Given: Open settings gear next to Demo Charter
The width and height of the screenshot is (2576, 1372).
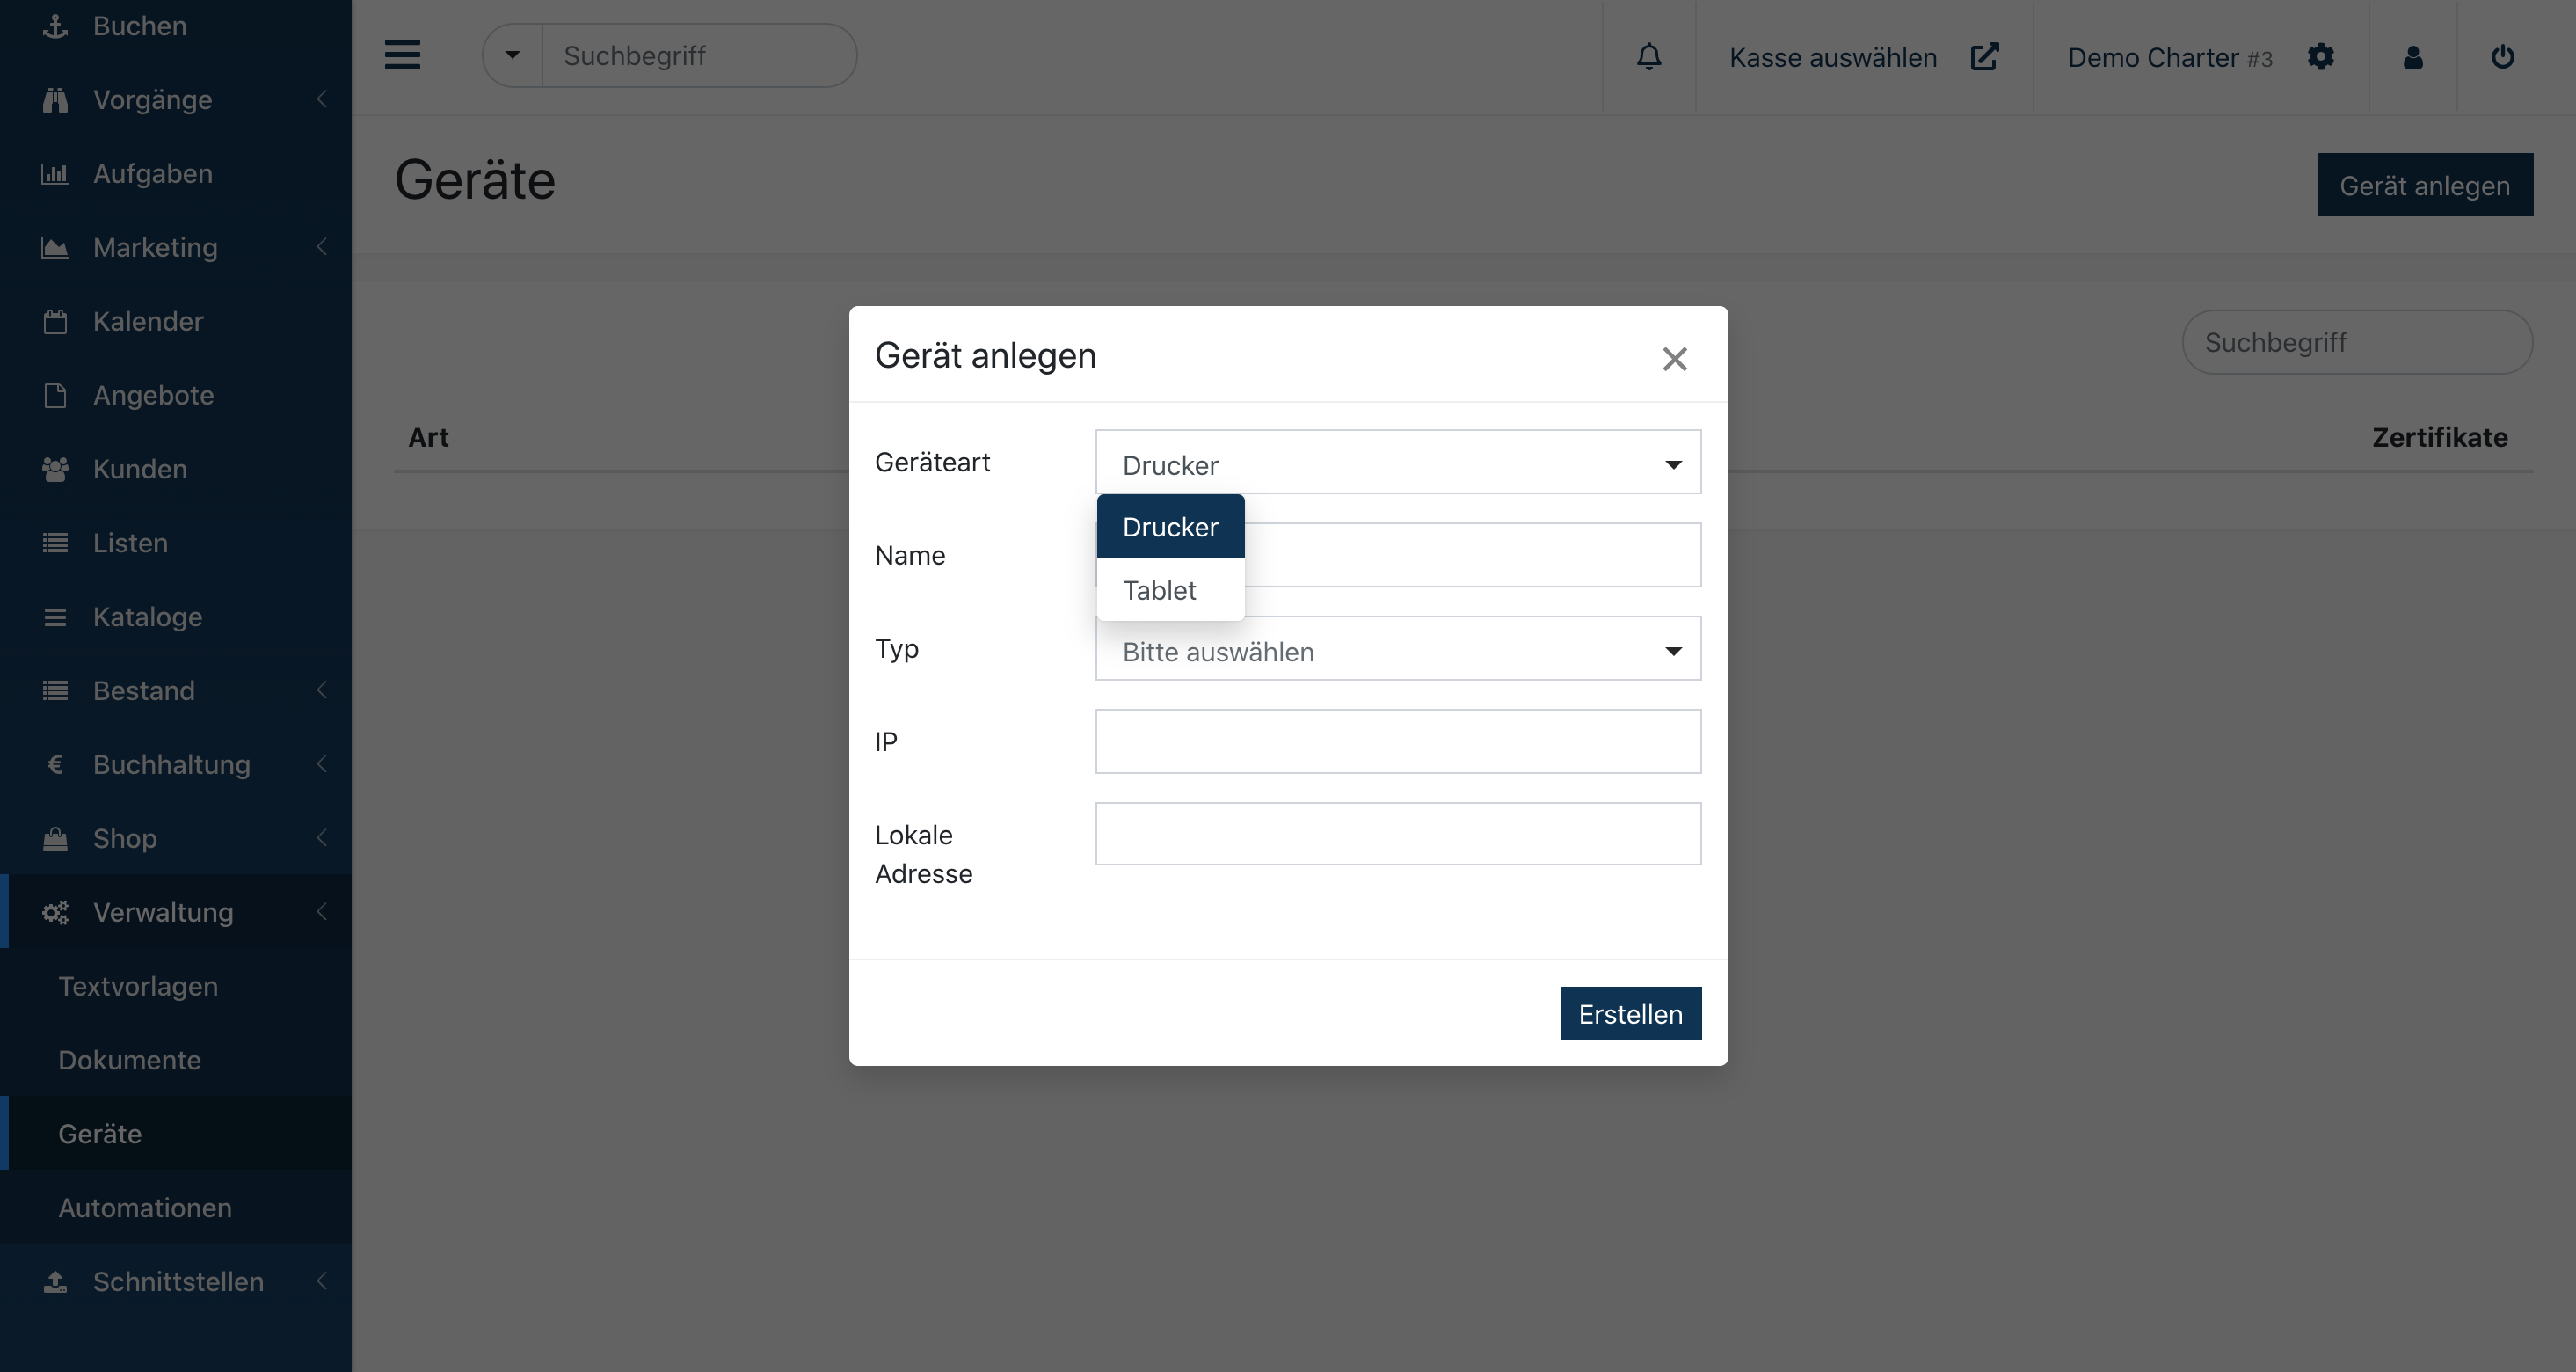Looking at the screenshot, I should pyautogui.click(x=2321, y=57).
